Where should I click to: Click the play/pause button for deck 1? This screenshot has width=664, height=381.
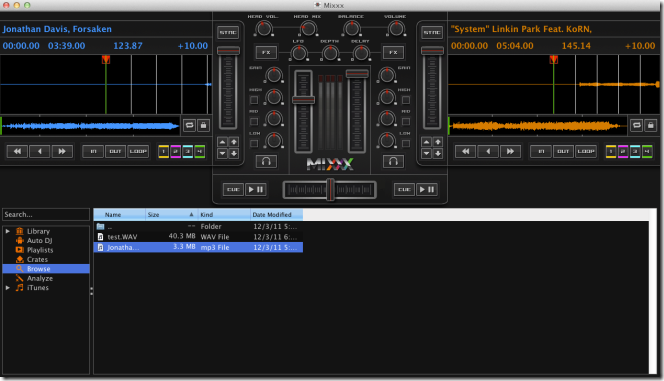point(255,189)
